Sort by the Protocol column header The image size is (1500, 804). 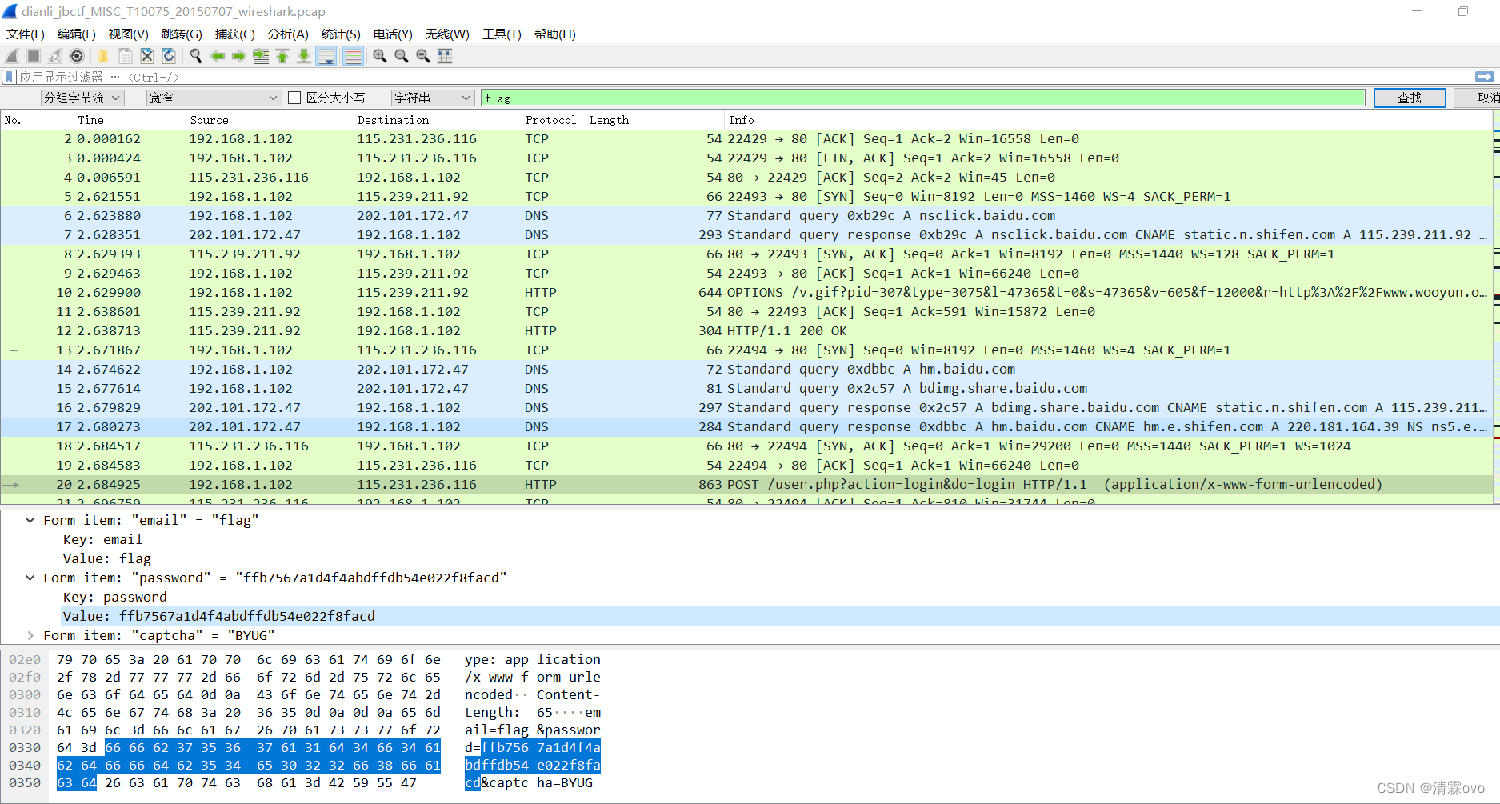click(550, 120)
